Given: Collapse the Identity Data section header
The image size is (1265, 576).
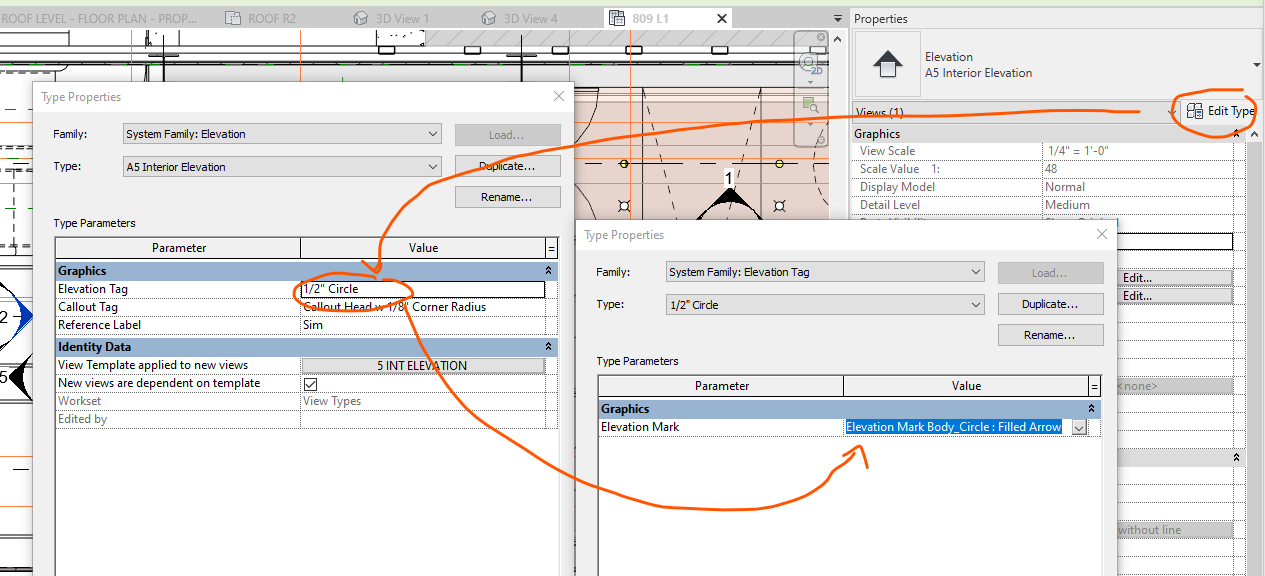Looking at the screenshot, I should click(548, 346).
